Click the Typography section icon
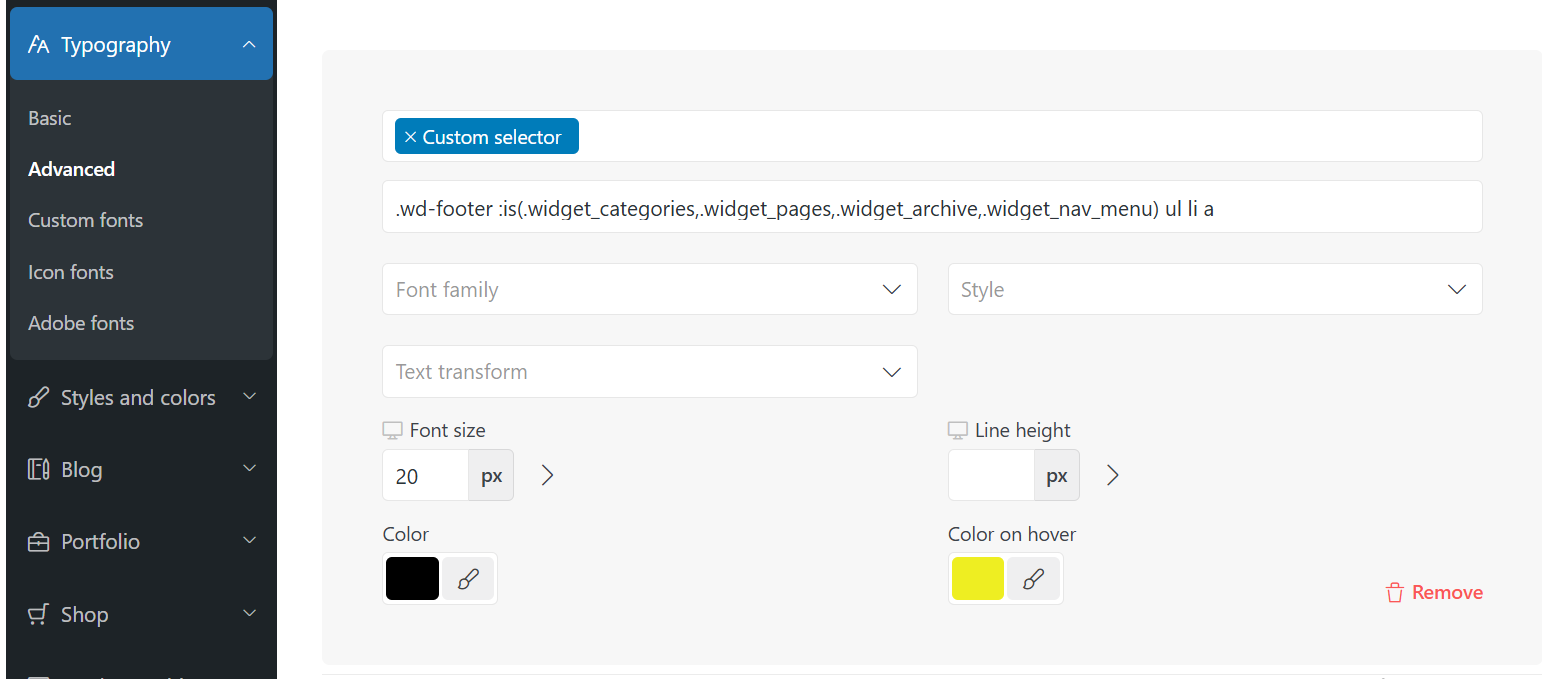The image size is (1542, 679). click(x=39, y=45)
